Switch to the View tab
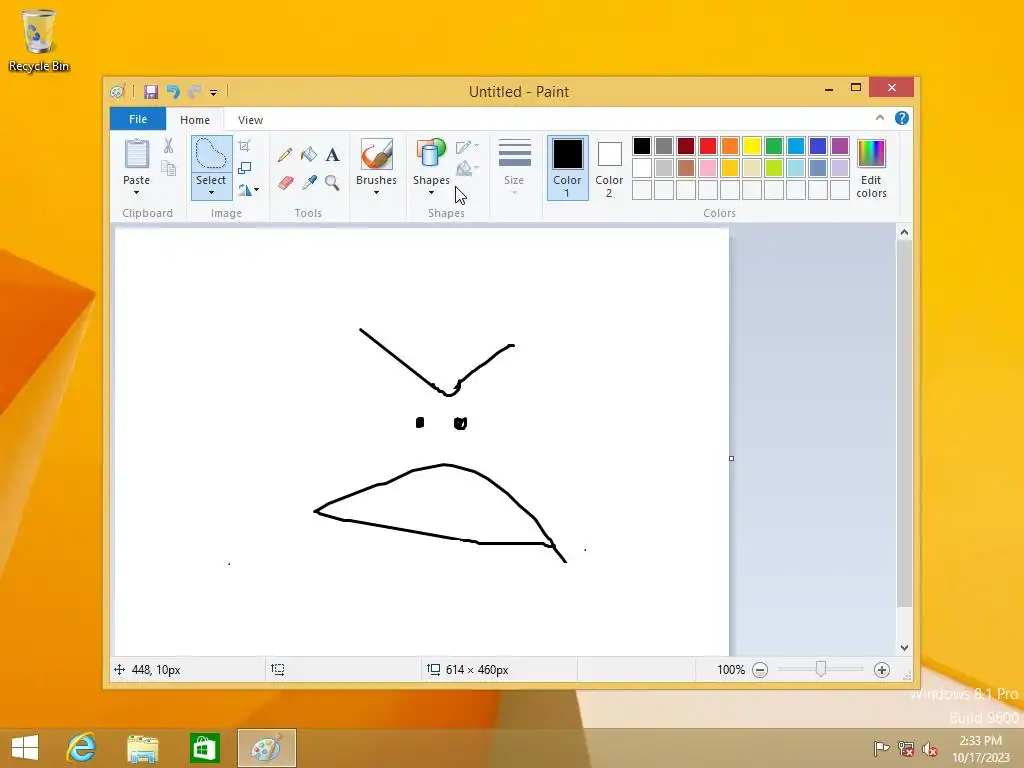The image size is (1024, 768). [250, 120]
